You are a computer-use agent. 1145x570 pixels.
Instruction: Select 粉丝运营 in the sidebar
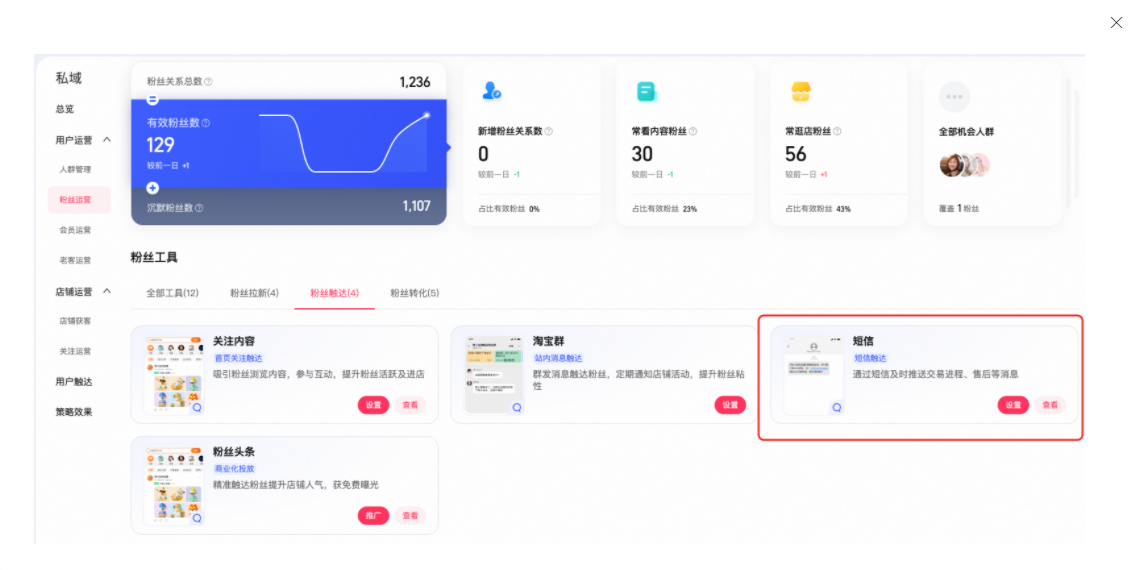tap(80, 200)
